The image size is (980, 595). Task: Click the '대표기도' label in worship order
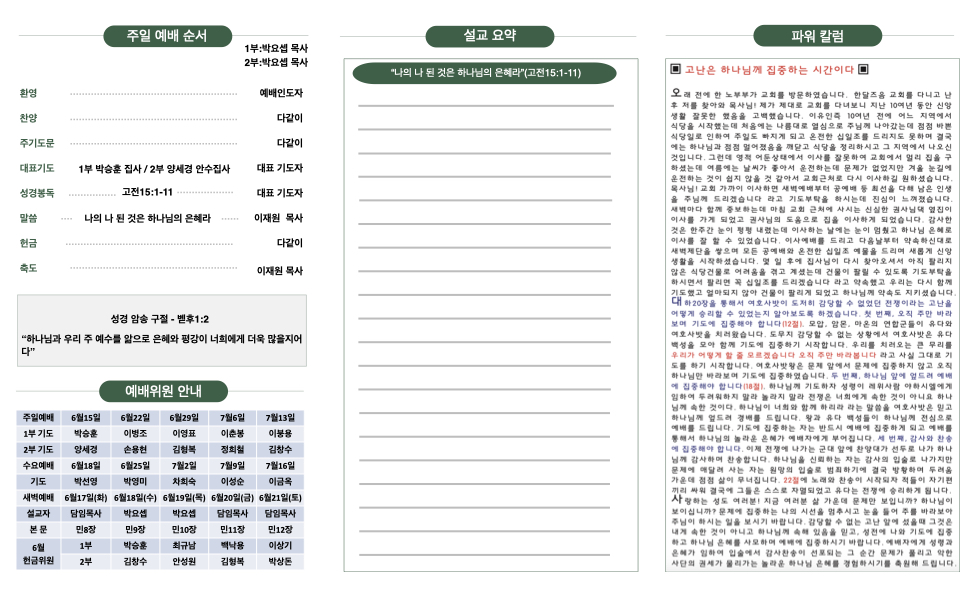pos(37,168)
